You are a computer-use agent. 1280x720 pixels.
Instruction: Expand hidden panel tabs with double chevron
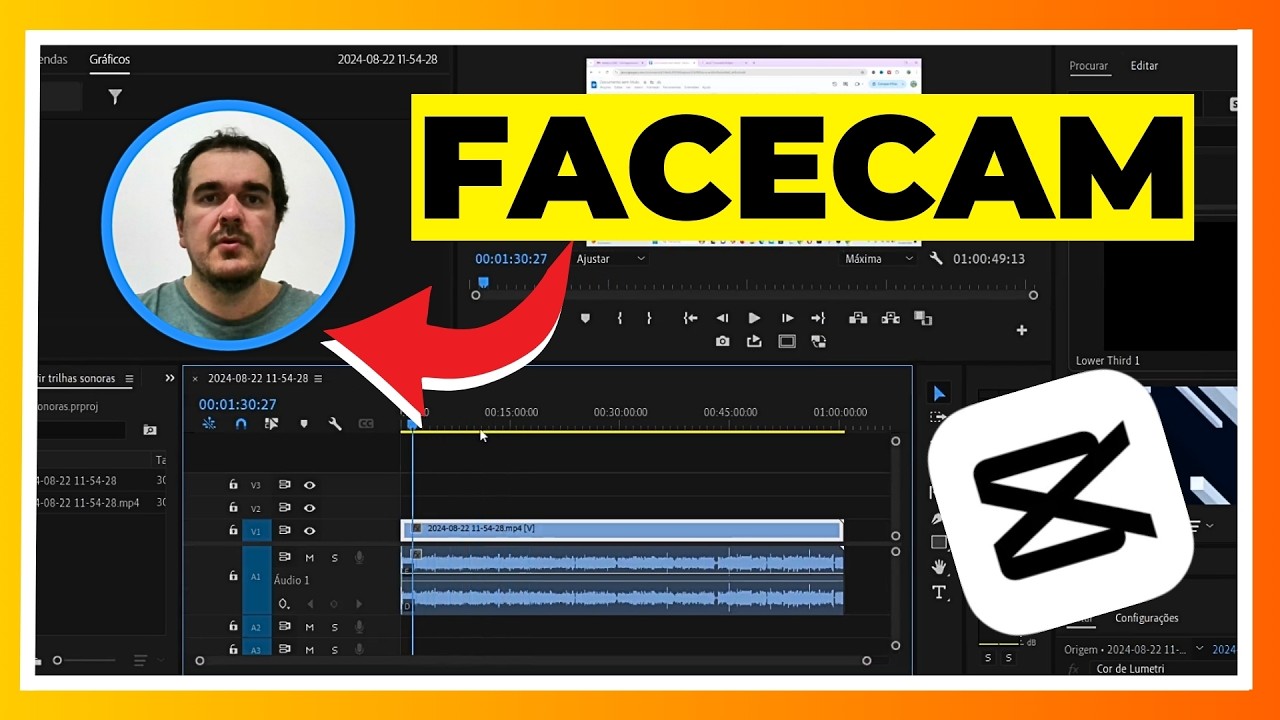170,378
